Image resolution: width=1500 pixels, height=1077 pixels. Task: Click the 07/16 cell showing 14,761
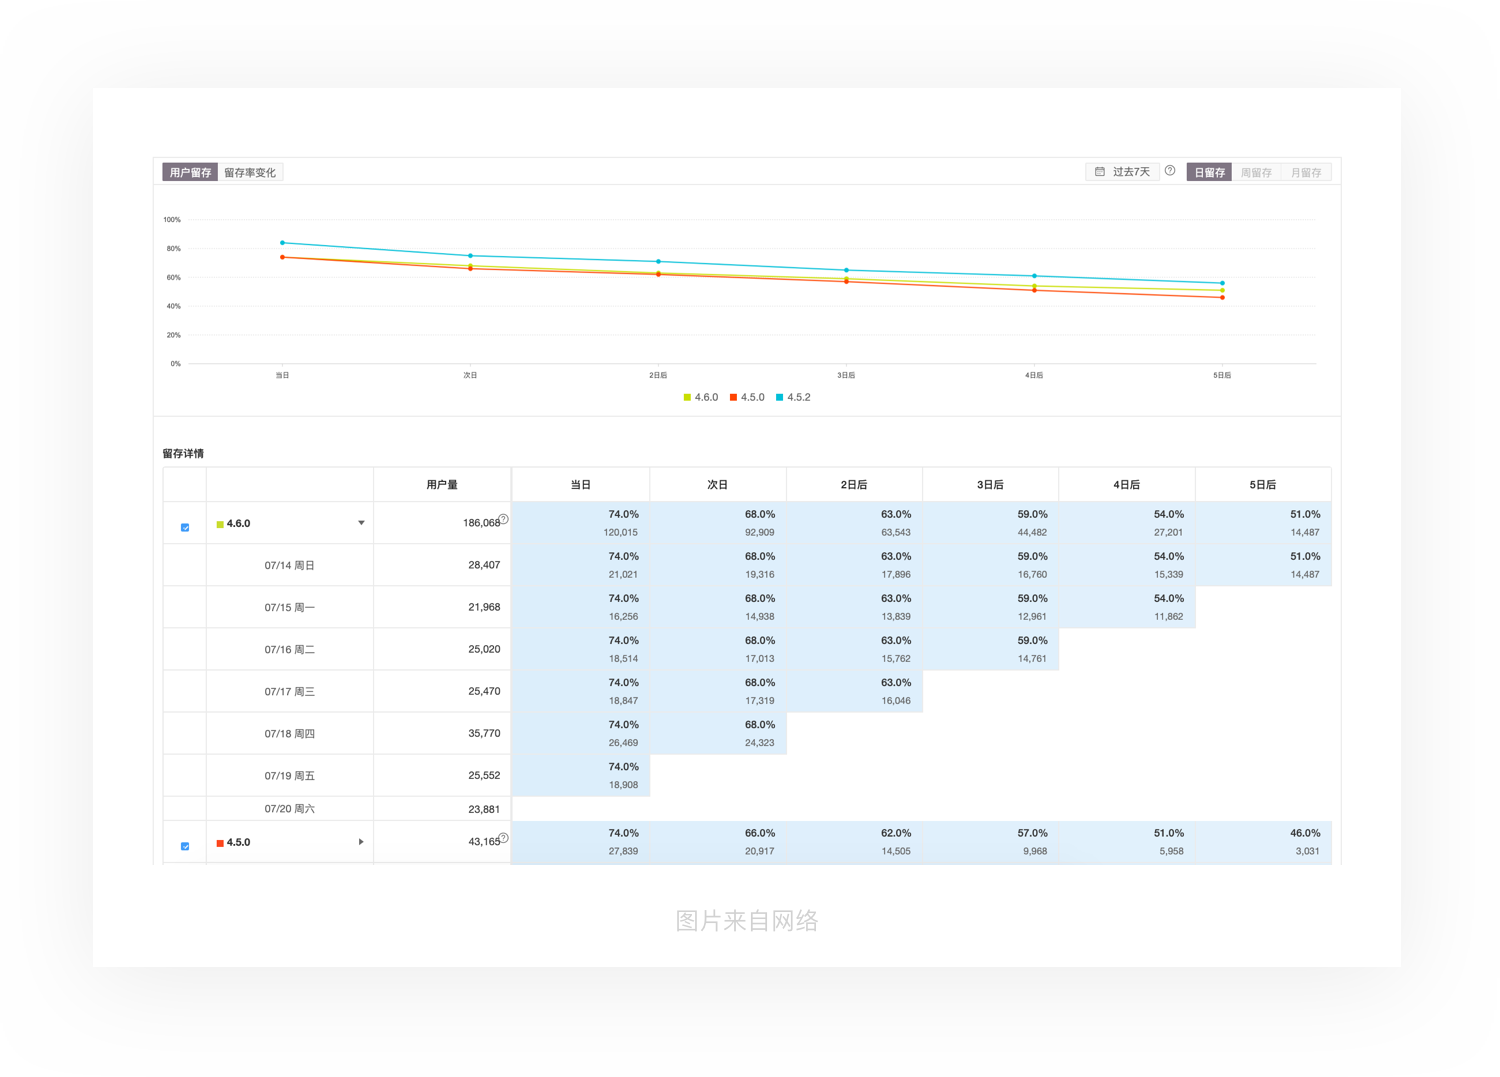pos(990,649)
